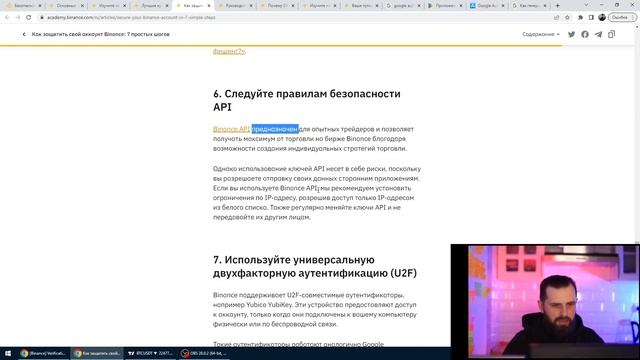640x360 pixels.
Task: Open Как защитить Chrome taskbar window
Action: tap(97, 353)
